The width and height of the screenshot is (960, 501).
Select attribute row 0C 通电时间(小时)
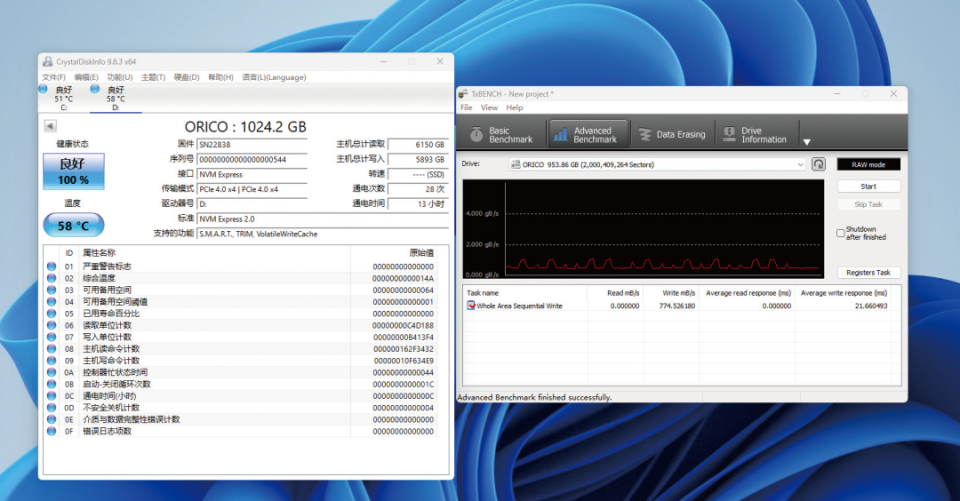click(x=241, y=396)
